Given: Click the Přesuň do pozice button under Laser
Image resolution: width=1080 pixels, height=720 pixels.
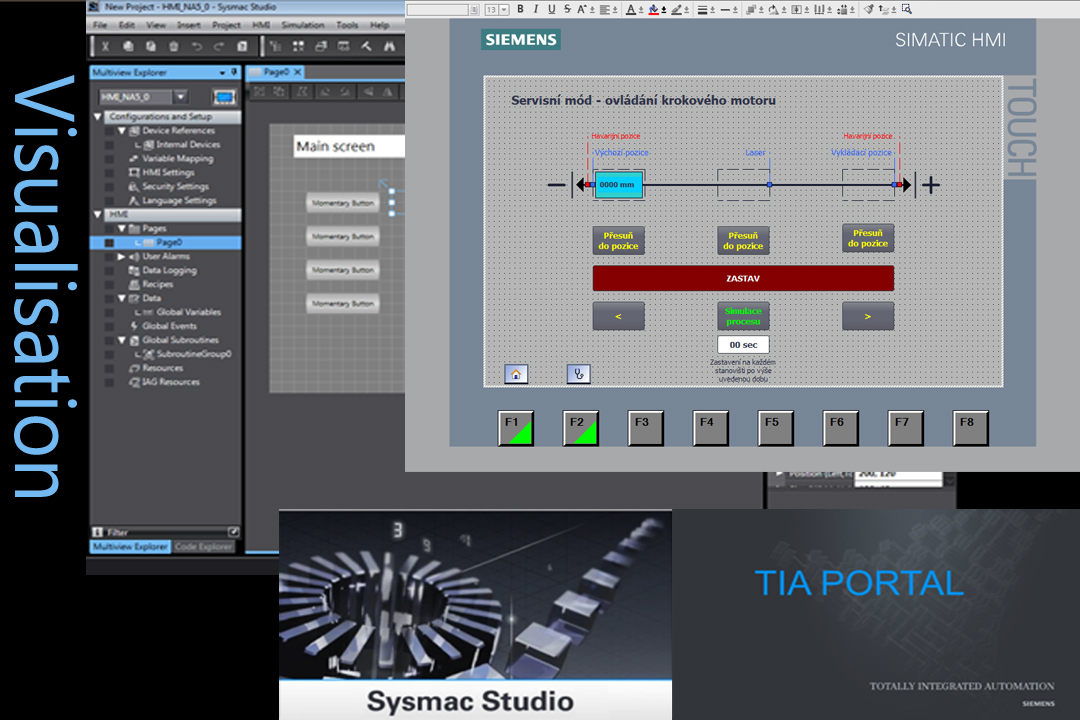Looking at the screenshot, I should click(x=743, y=240).
